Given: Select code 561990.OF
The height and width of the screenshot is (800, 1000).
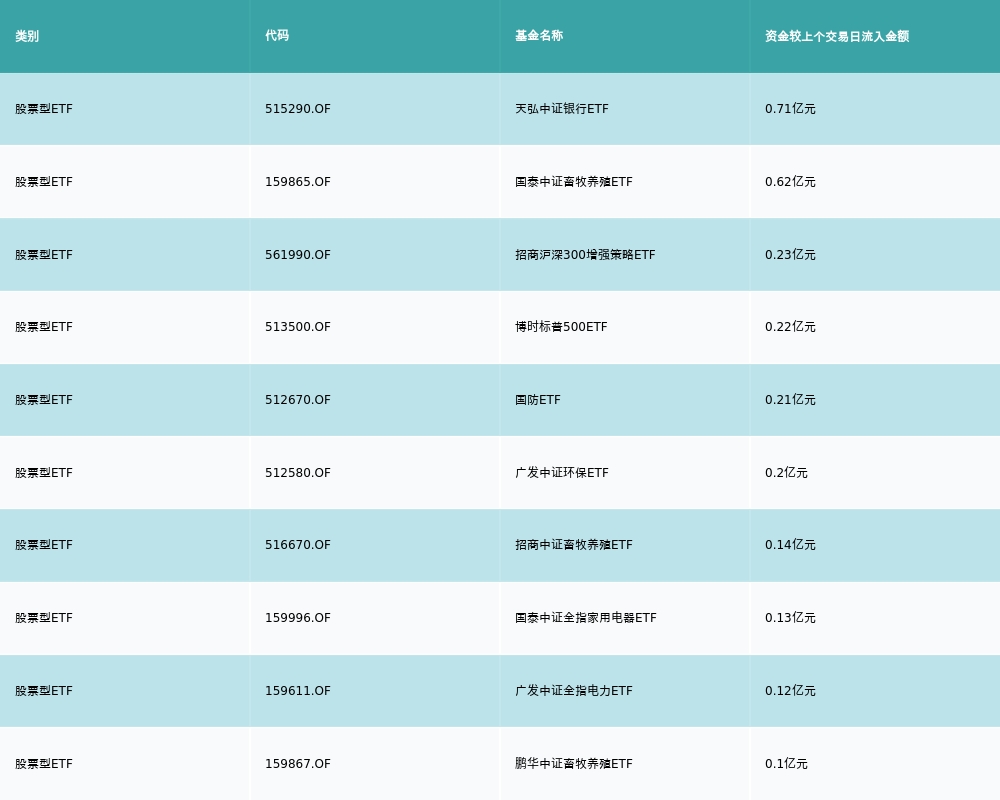Looking at the screenshot, I should click(298, 255).
